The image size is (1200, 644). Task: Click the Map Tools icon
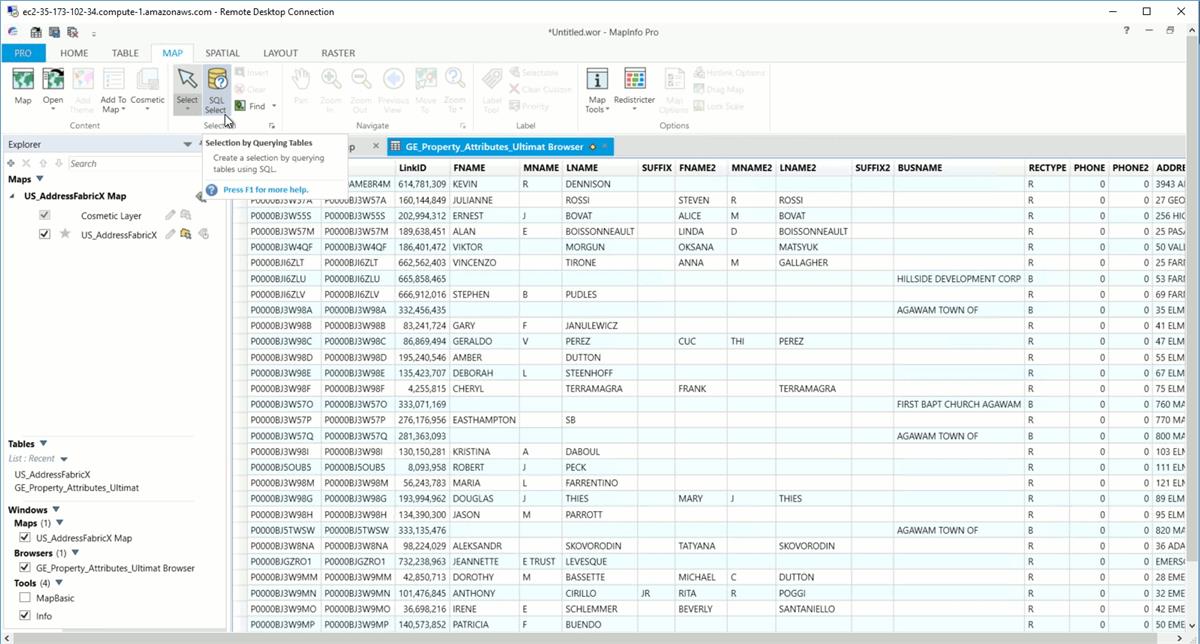click(597, 80)
